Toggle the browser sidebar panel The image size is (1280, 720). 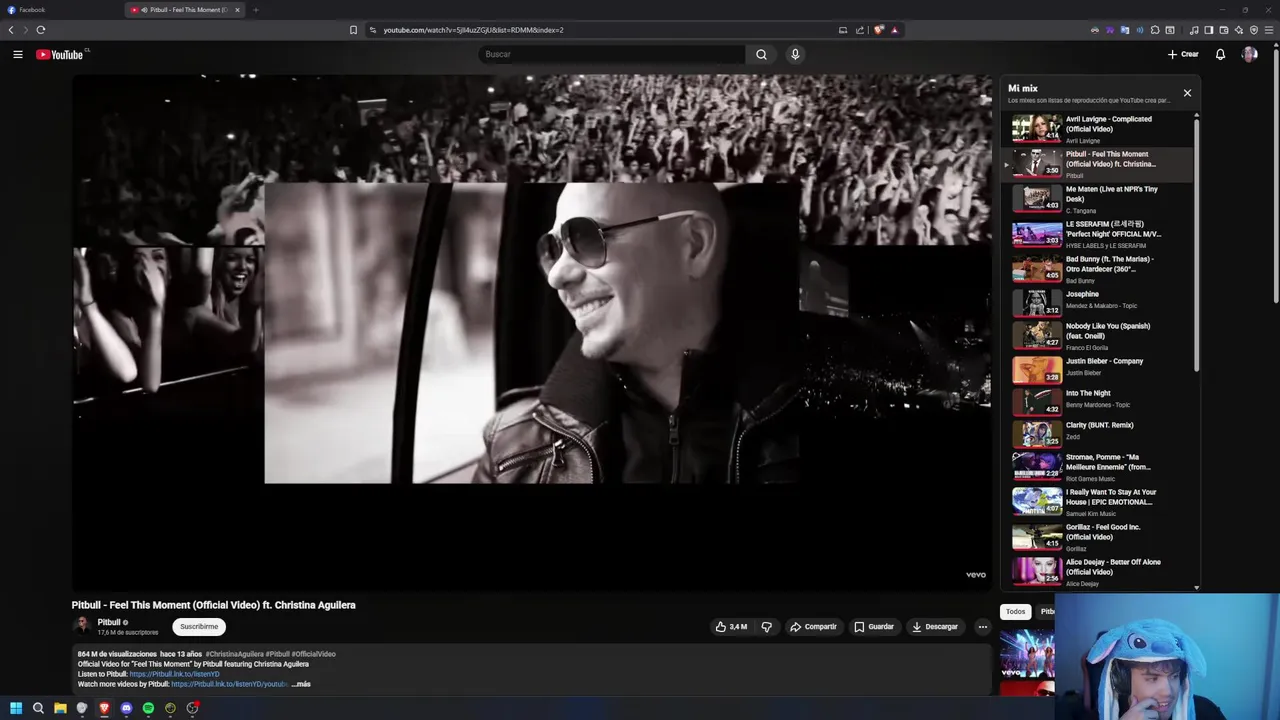pyautogui.click(x=1208, y=30)
